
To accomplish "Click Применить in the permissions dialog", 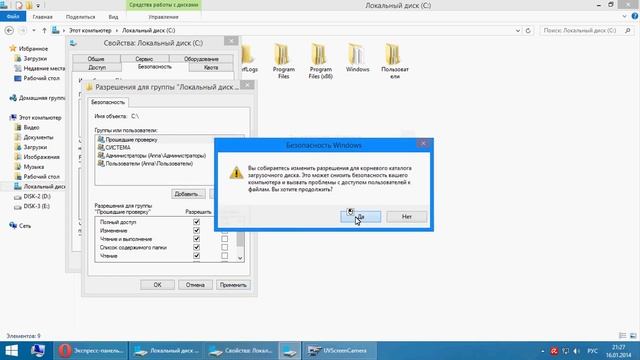I will (x=233, y=285).
